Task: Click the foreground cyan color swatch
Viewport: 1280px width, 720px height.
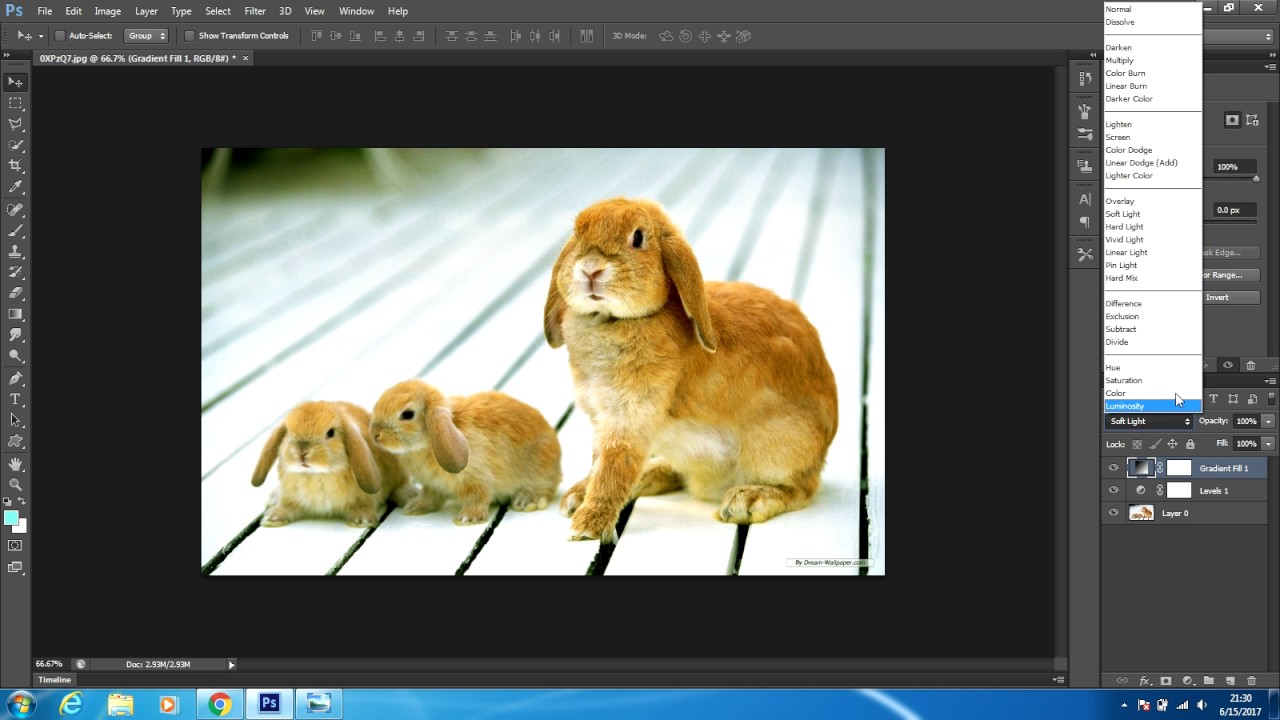Action: [11, 517]
